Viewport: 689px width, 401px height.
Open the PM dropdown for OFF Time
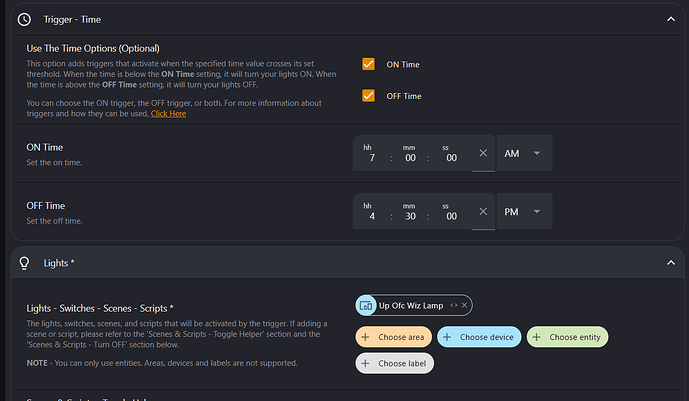(x=524, y=212)
